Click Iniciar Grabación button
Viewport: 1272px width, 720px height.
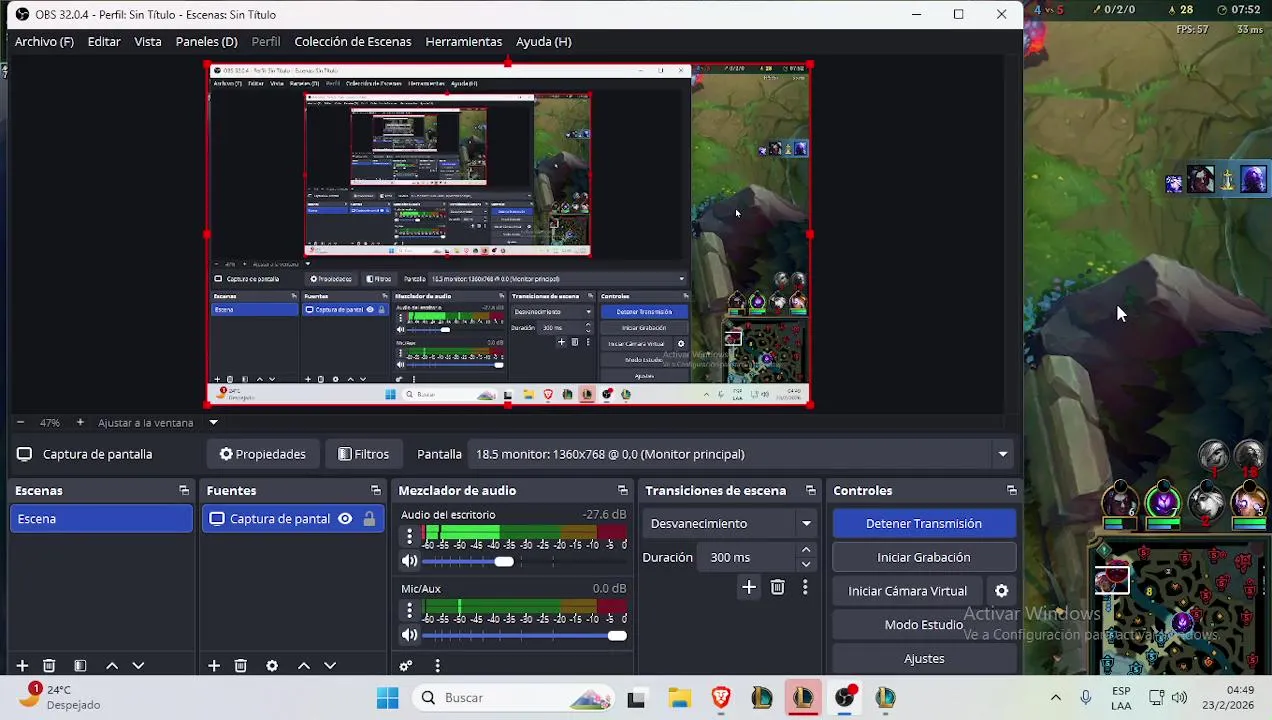point(924,558)
